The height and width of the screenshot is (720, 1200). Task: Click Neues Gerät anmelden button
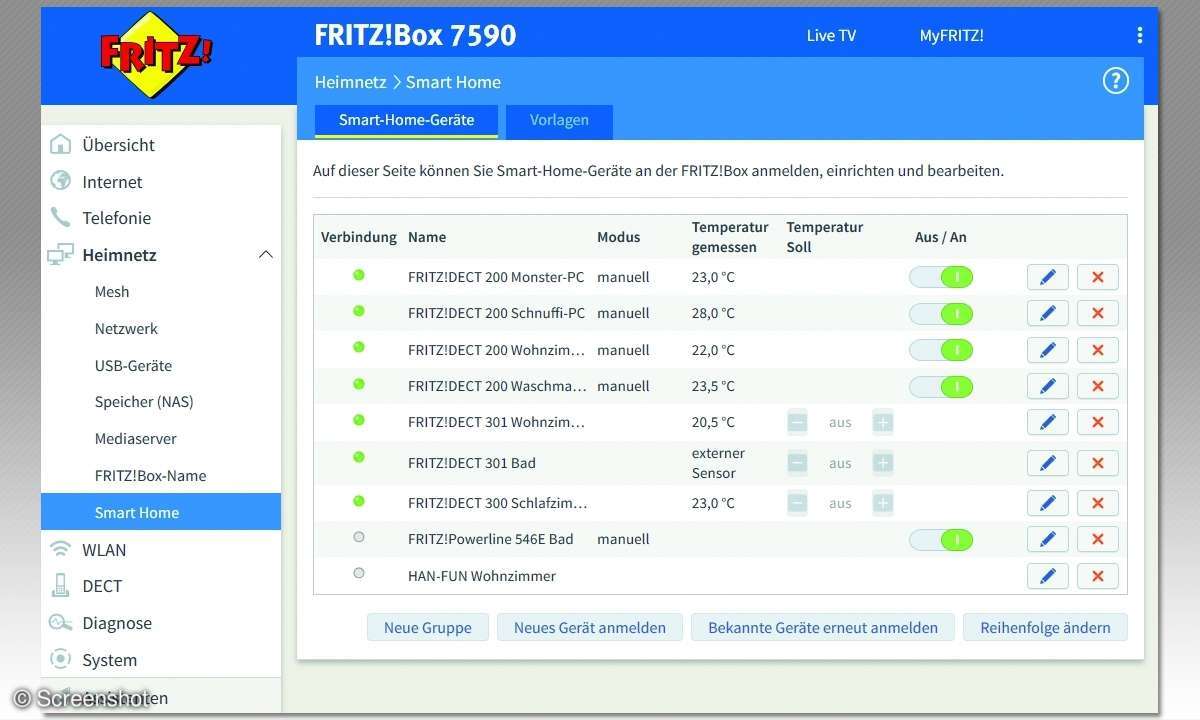point(590,627)
